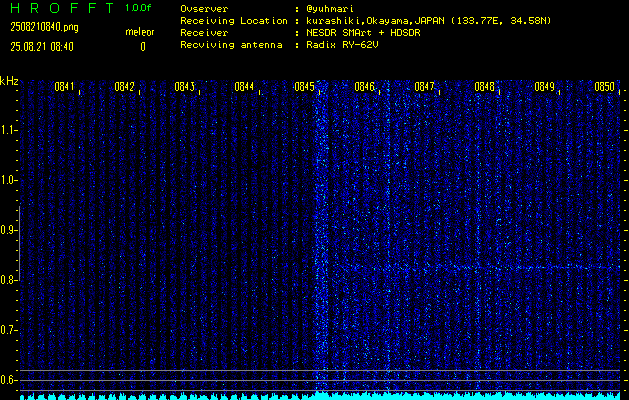This screenshot has width=629, height=400.
Task: Click the 0844 time marker
Action: tap(244, 87)
